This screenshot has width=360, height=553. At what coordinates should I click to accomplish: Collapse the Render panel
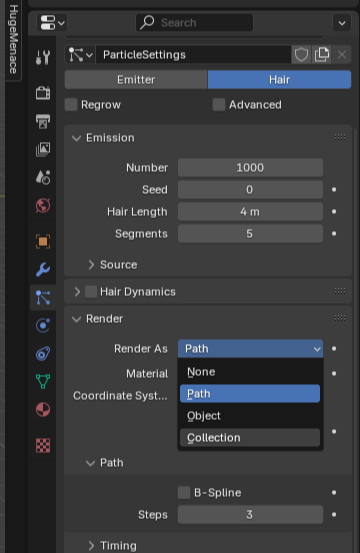76,319
